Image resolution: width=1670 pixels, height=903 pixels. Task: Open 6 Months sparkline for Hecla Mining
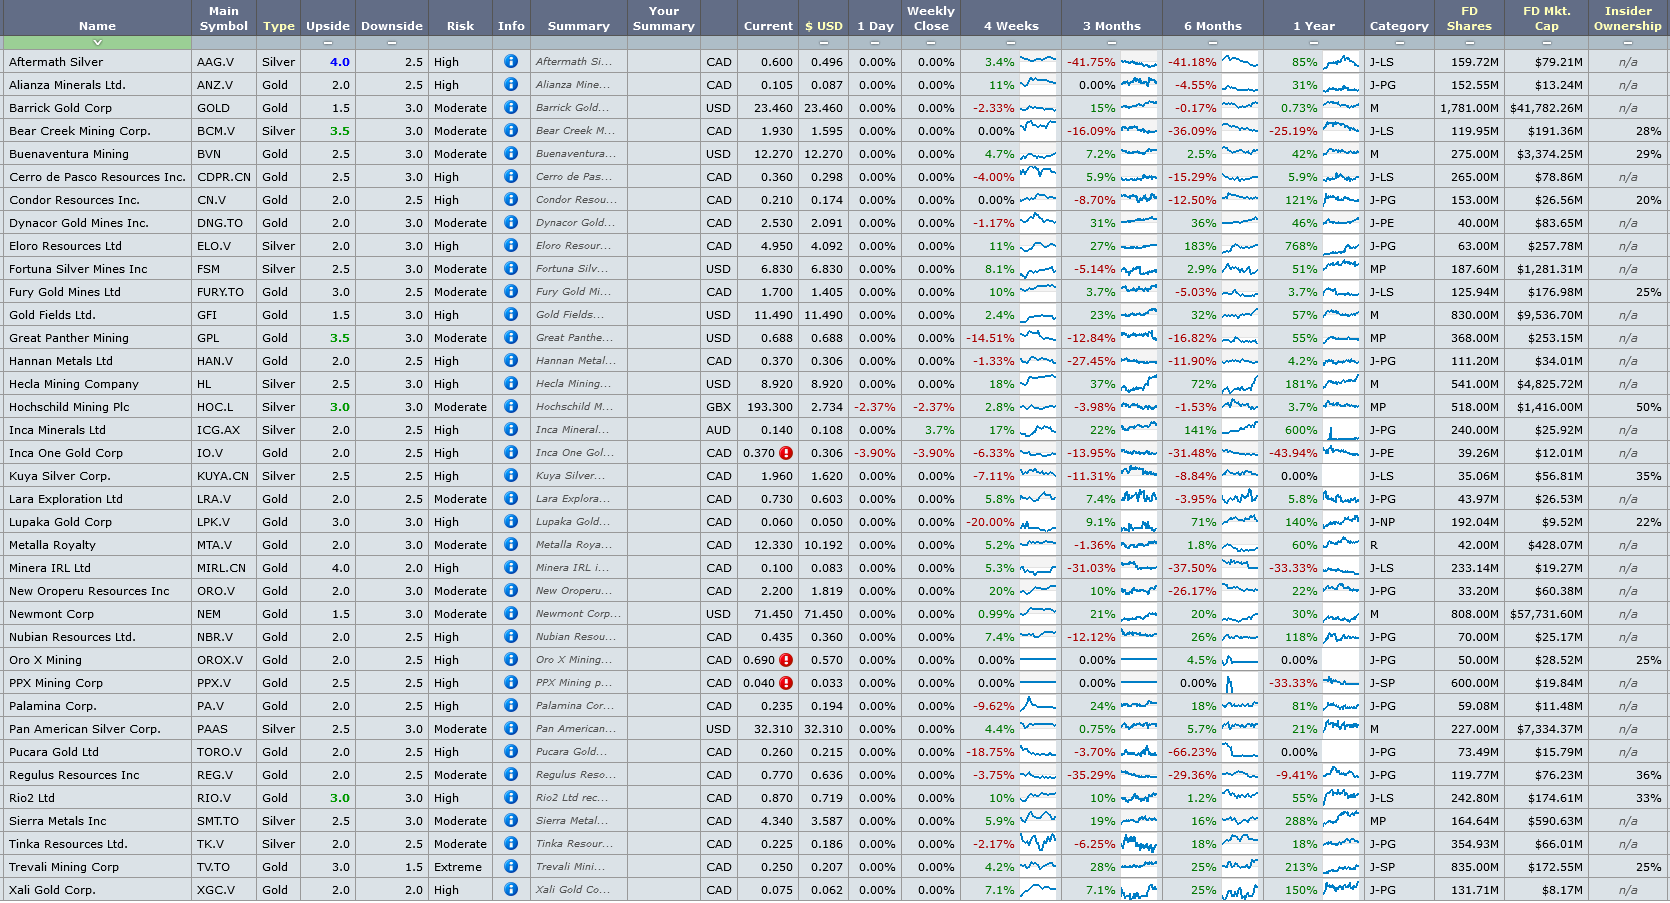pyautogui.click(x=1240, y=383)
